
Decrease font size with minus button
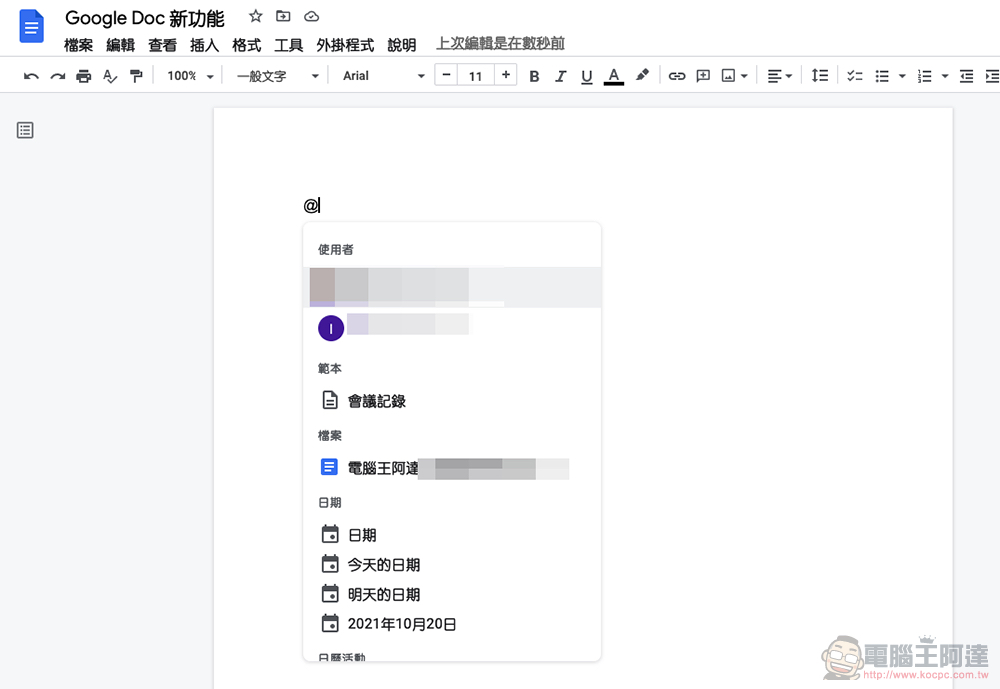[x=446, y=75]
